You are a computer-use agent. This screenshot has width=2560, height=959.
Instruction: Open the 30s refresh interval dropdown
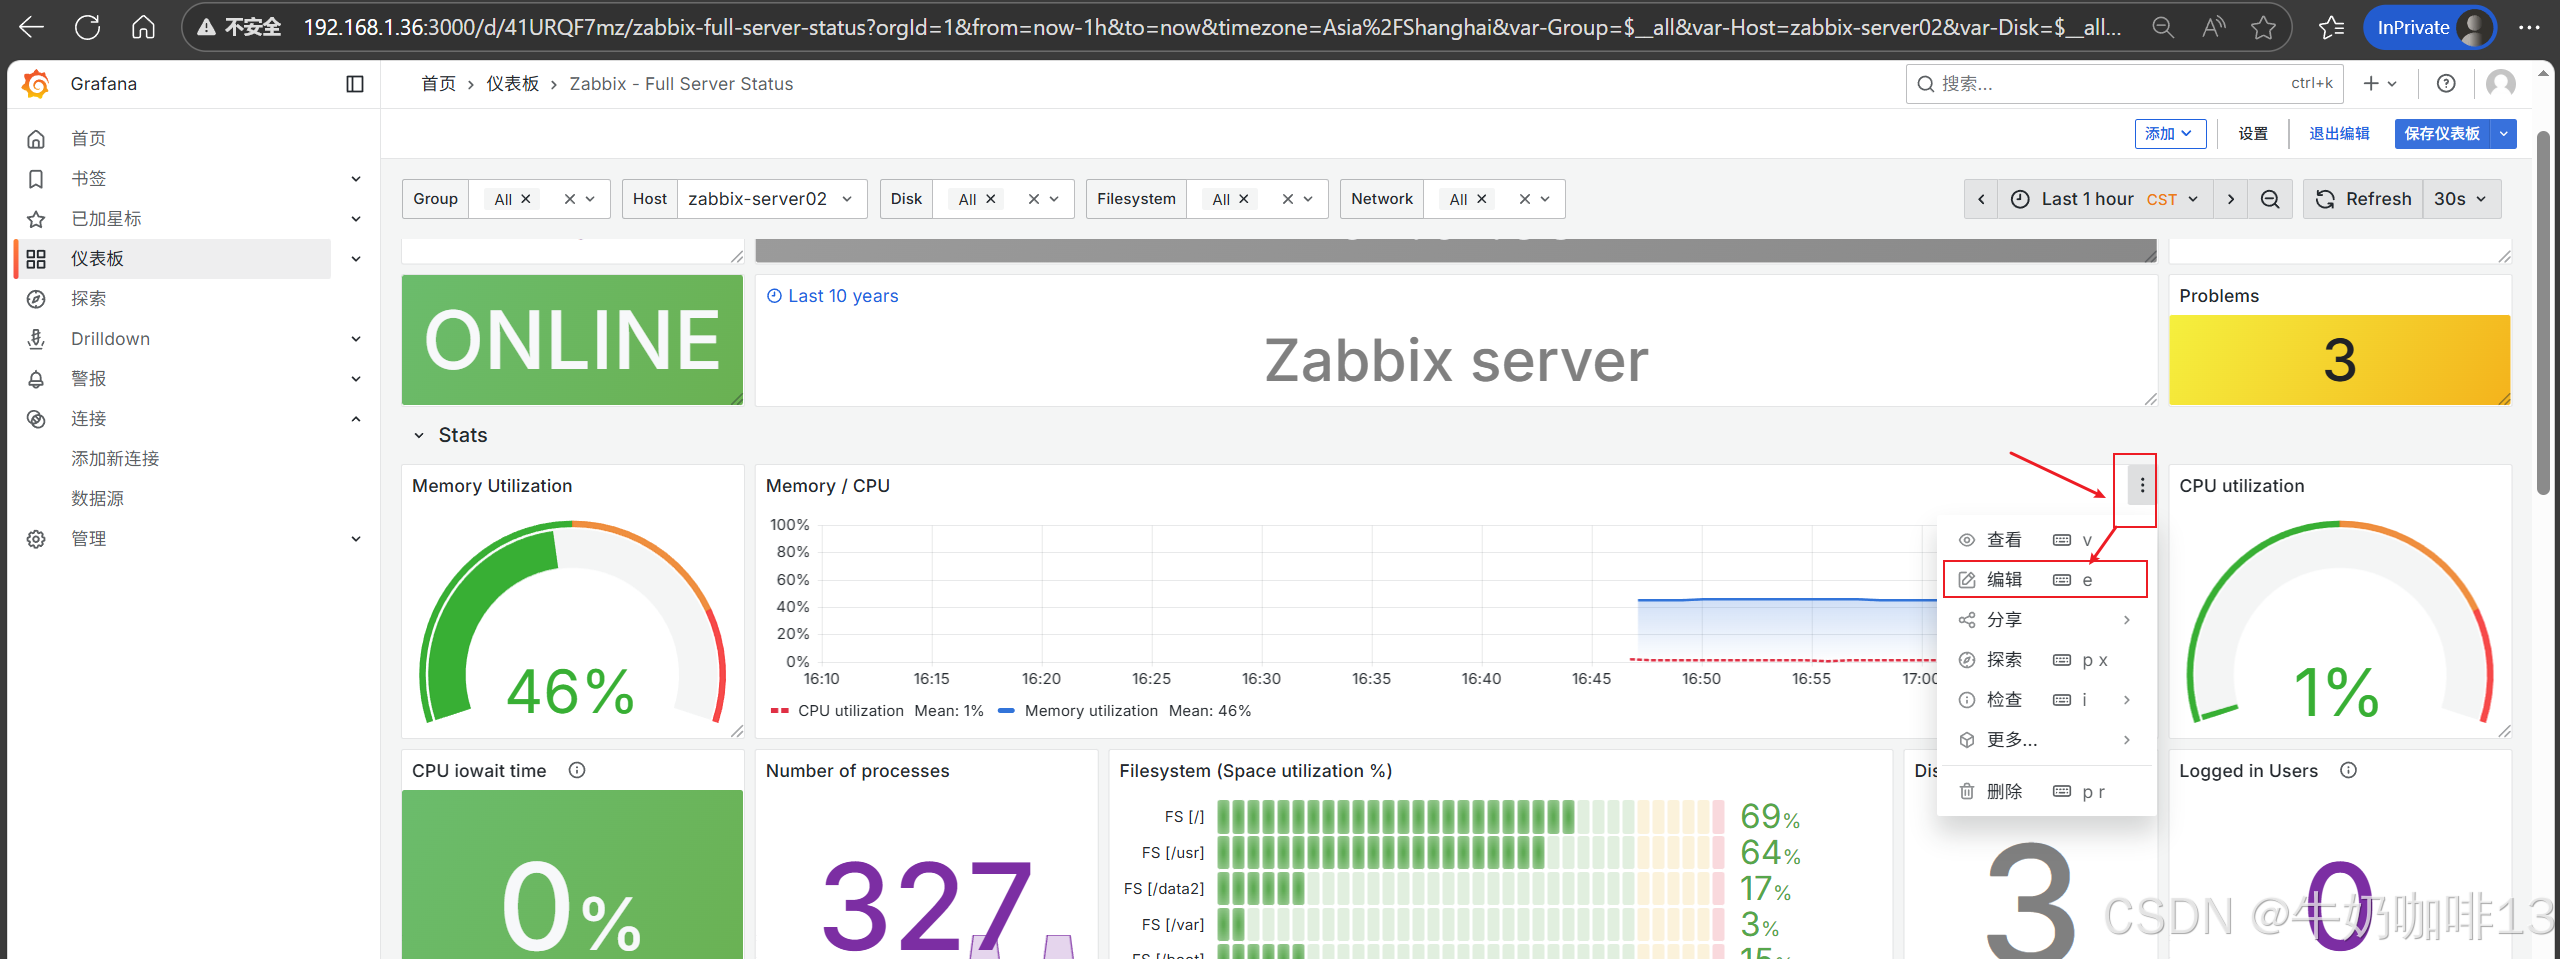[x=2461, y=199]
